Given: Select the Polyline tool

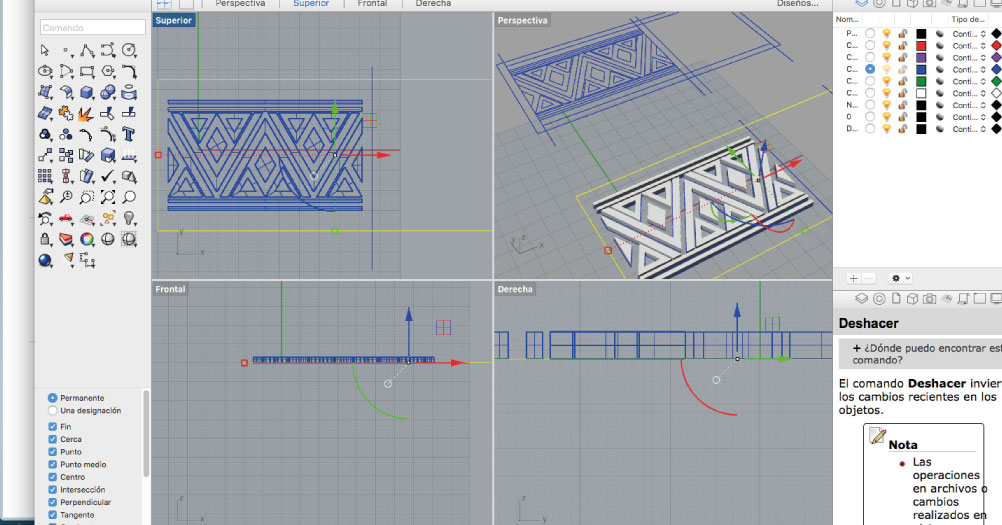Looking at the screenshot, I should 87,50.
